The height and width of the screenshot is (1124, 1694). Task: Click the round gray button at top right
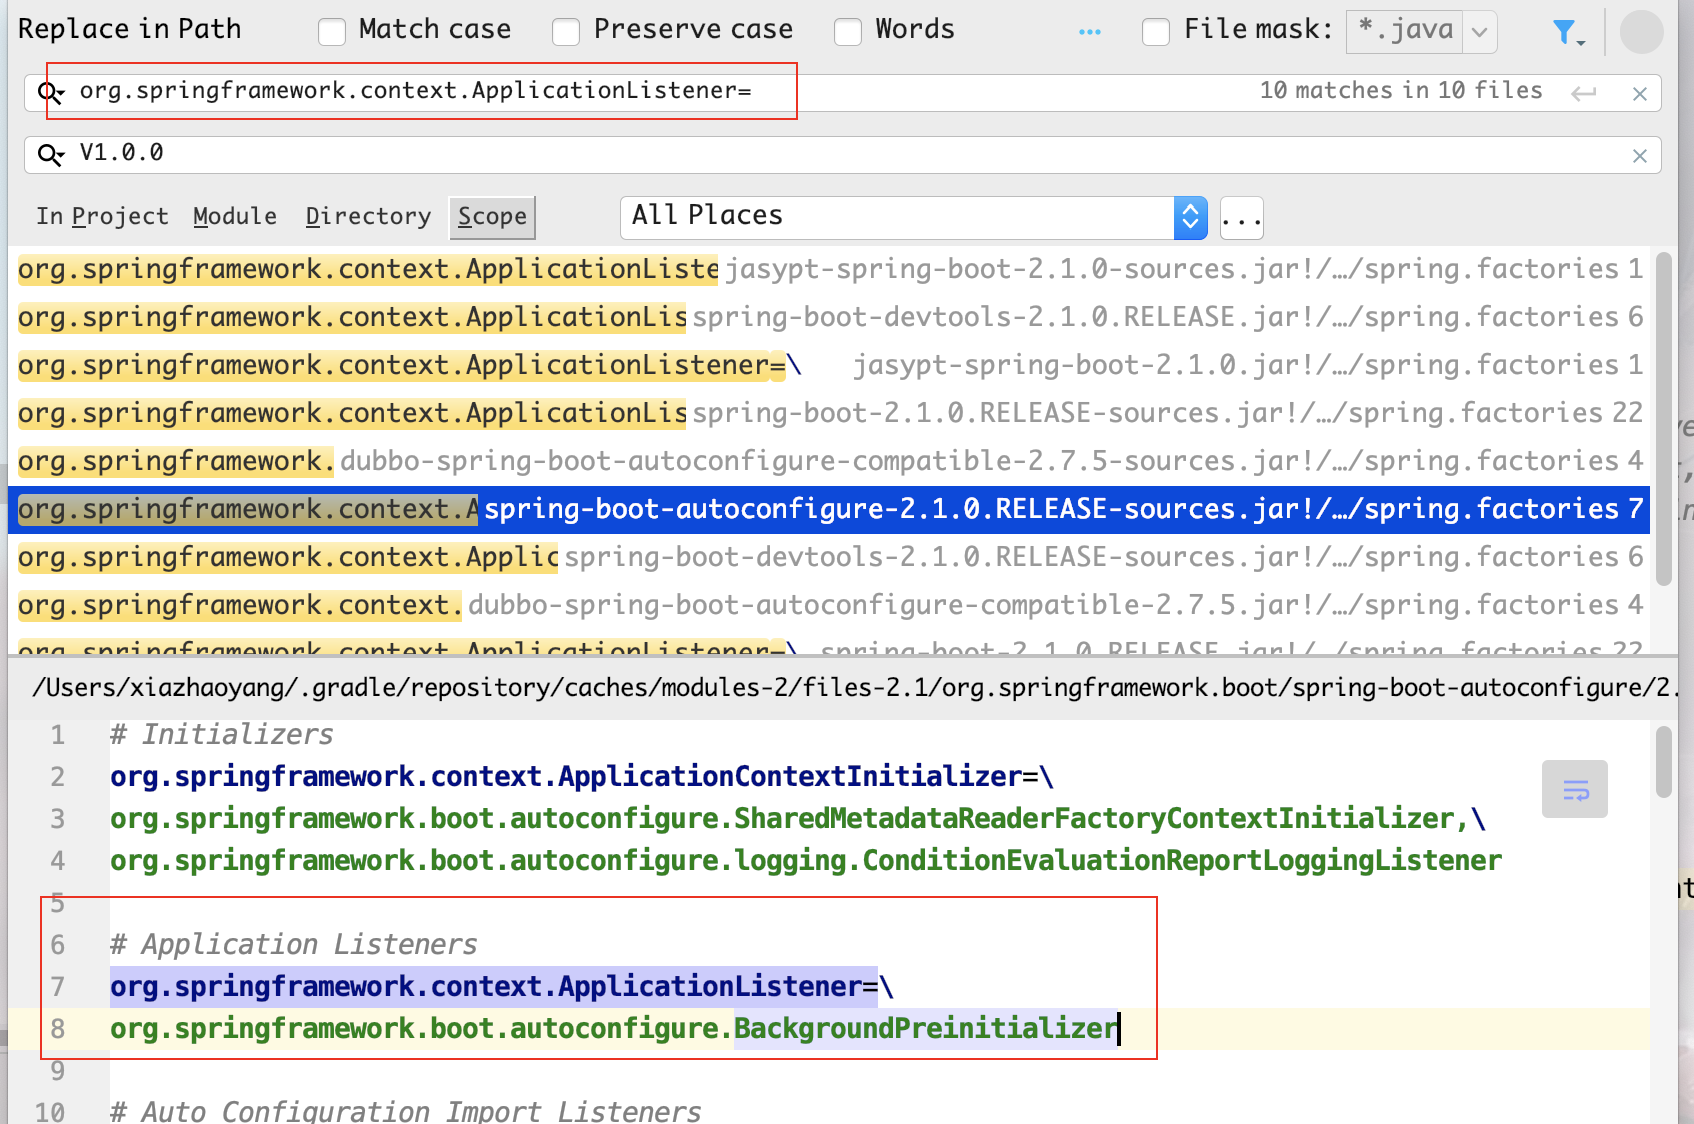[x=1641, y=32]
